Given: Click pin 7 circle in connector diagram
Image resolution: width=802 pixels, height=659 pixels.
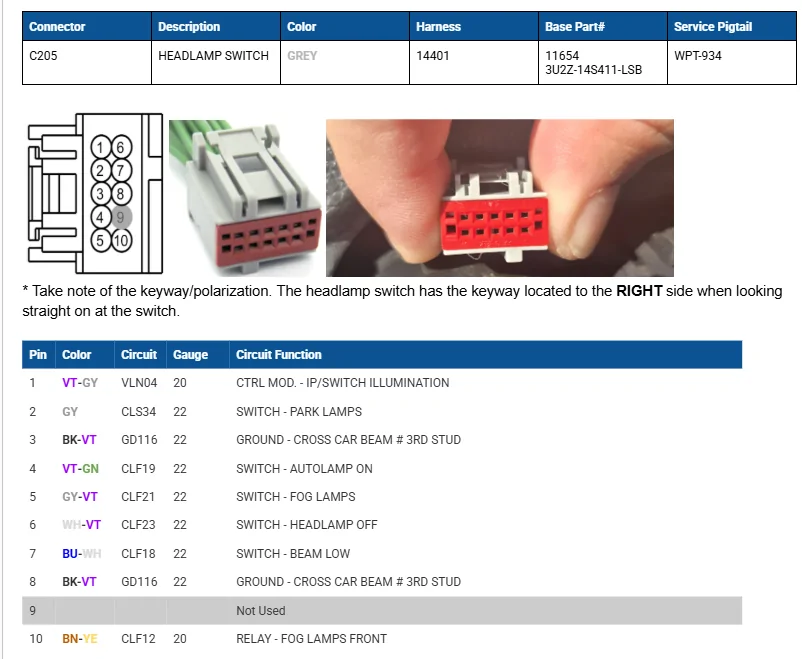Looking at the screenshot, I should [121, 170].
